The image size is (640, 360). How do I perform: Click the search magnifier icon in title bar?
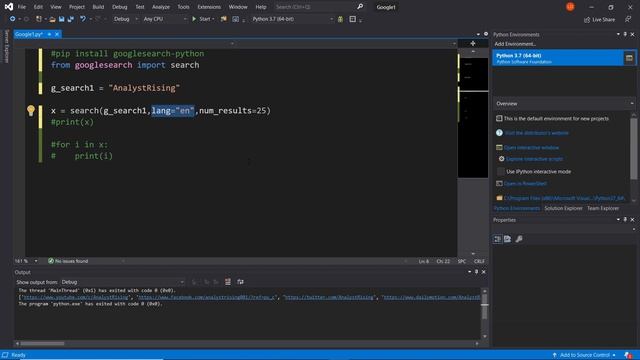coord(360,7)
